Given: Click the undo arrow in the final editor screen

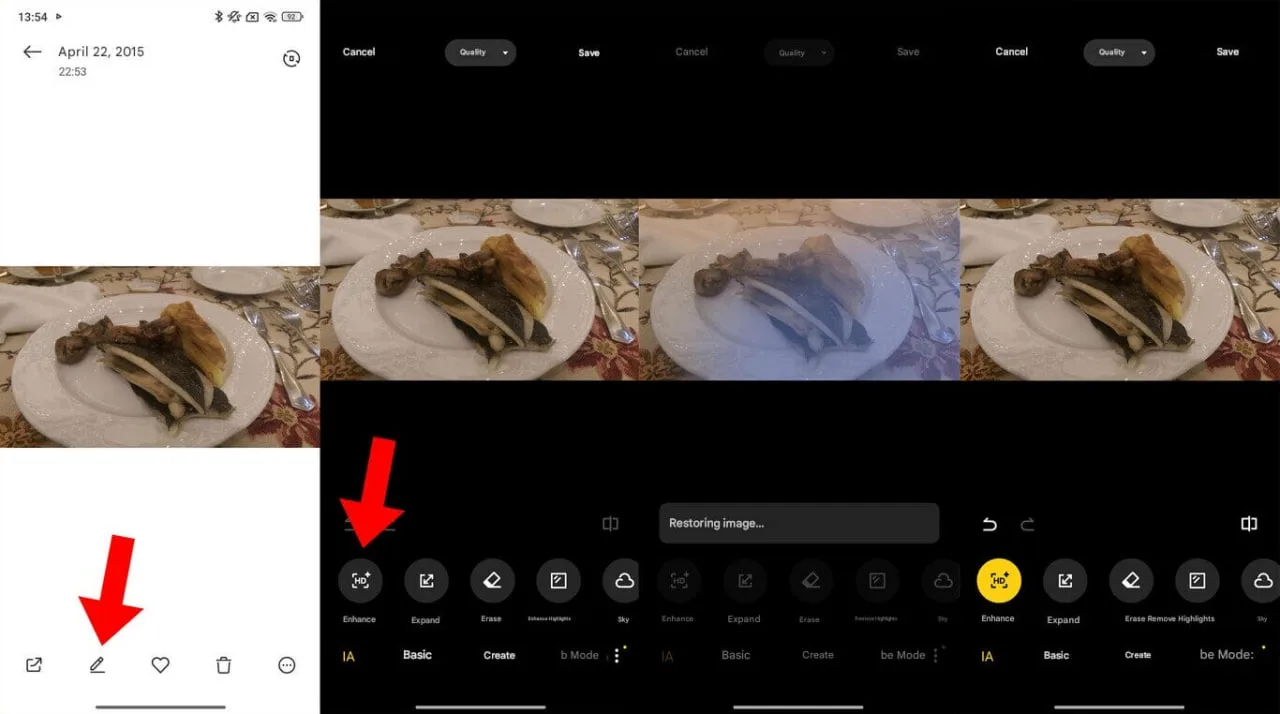Looking at the screenshot, I should (990, 524).
